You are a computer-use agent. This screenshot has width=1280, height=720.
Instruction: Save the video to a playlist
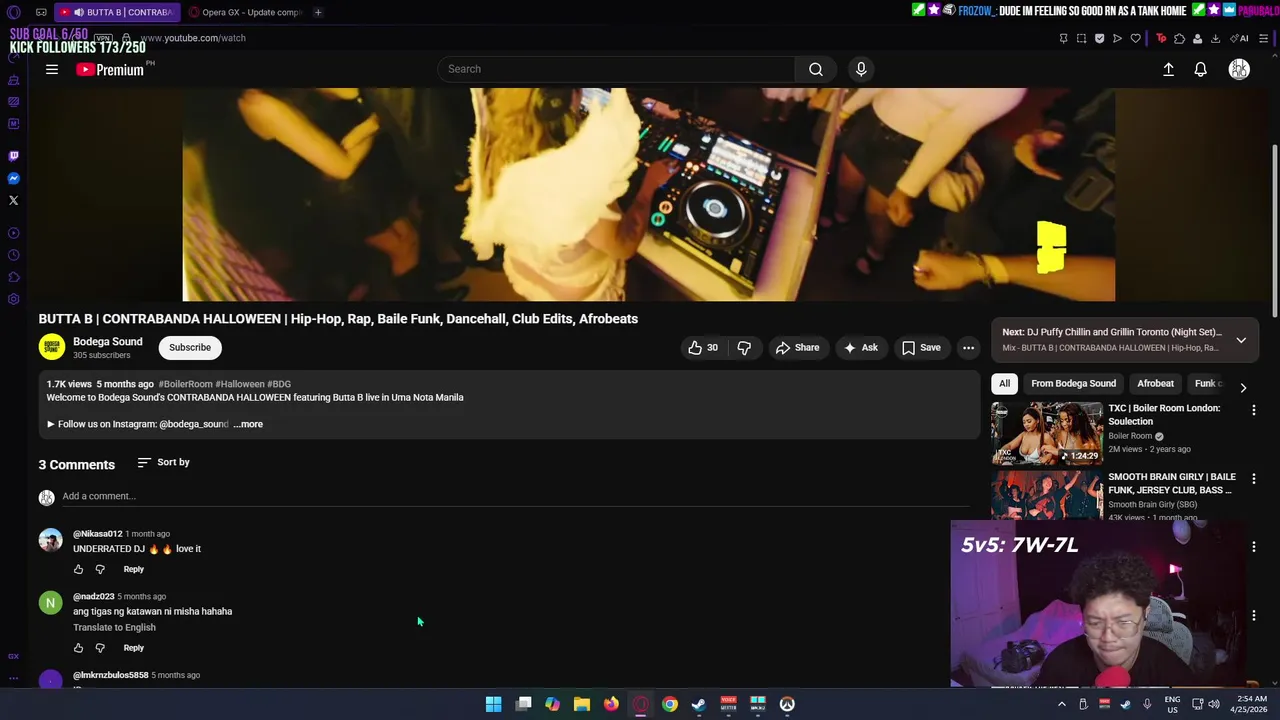point(921,348)
